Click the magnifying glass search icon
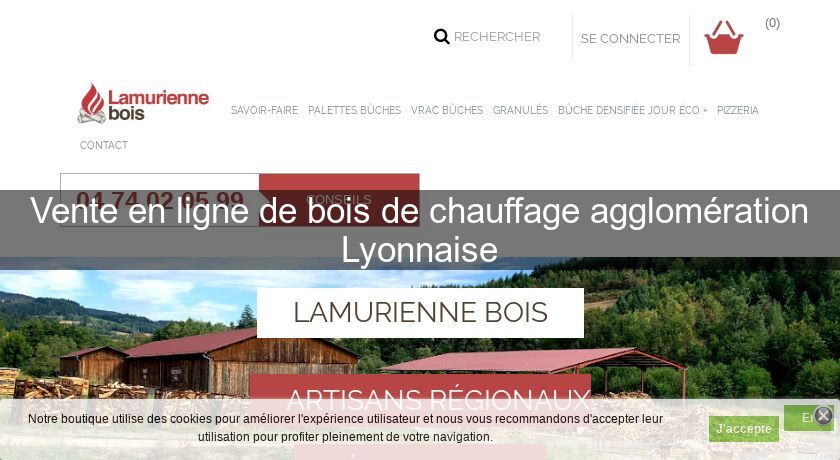 [441, 37]
